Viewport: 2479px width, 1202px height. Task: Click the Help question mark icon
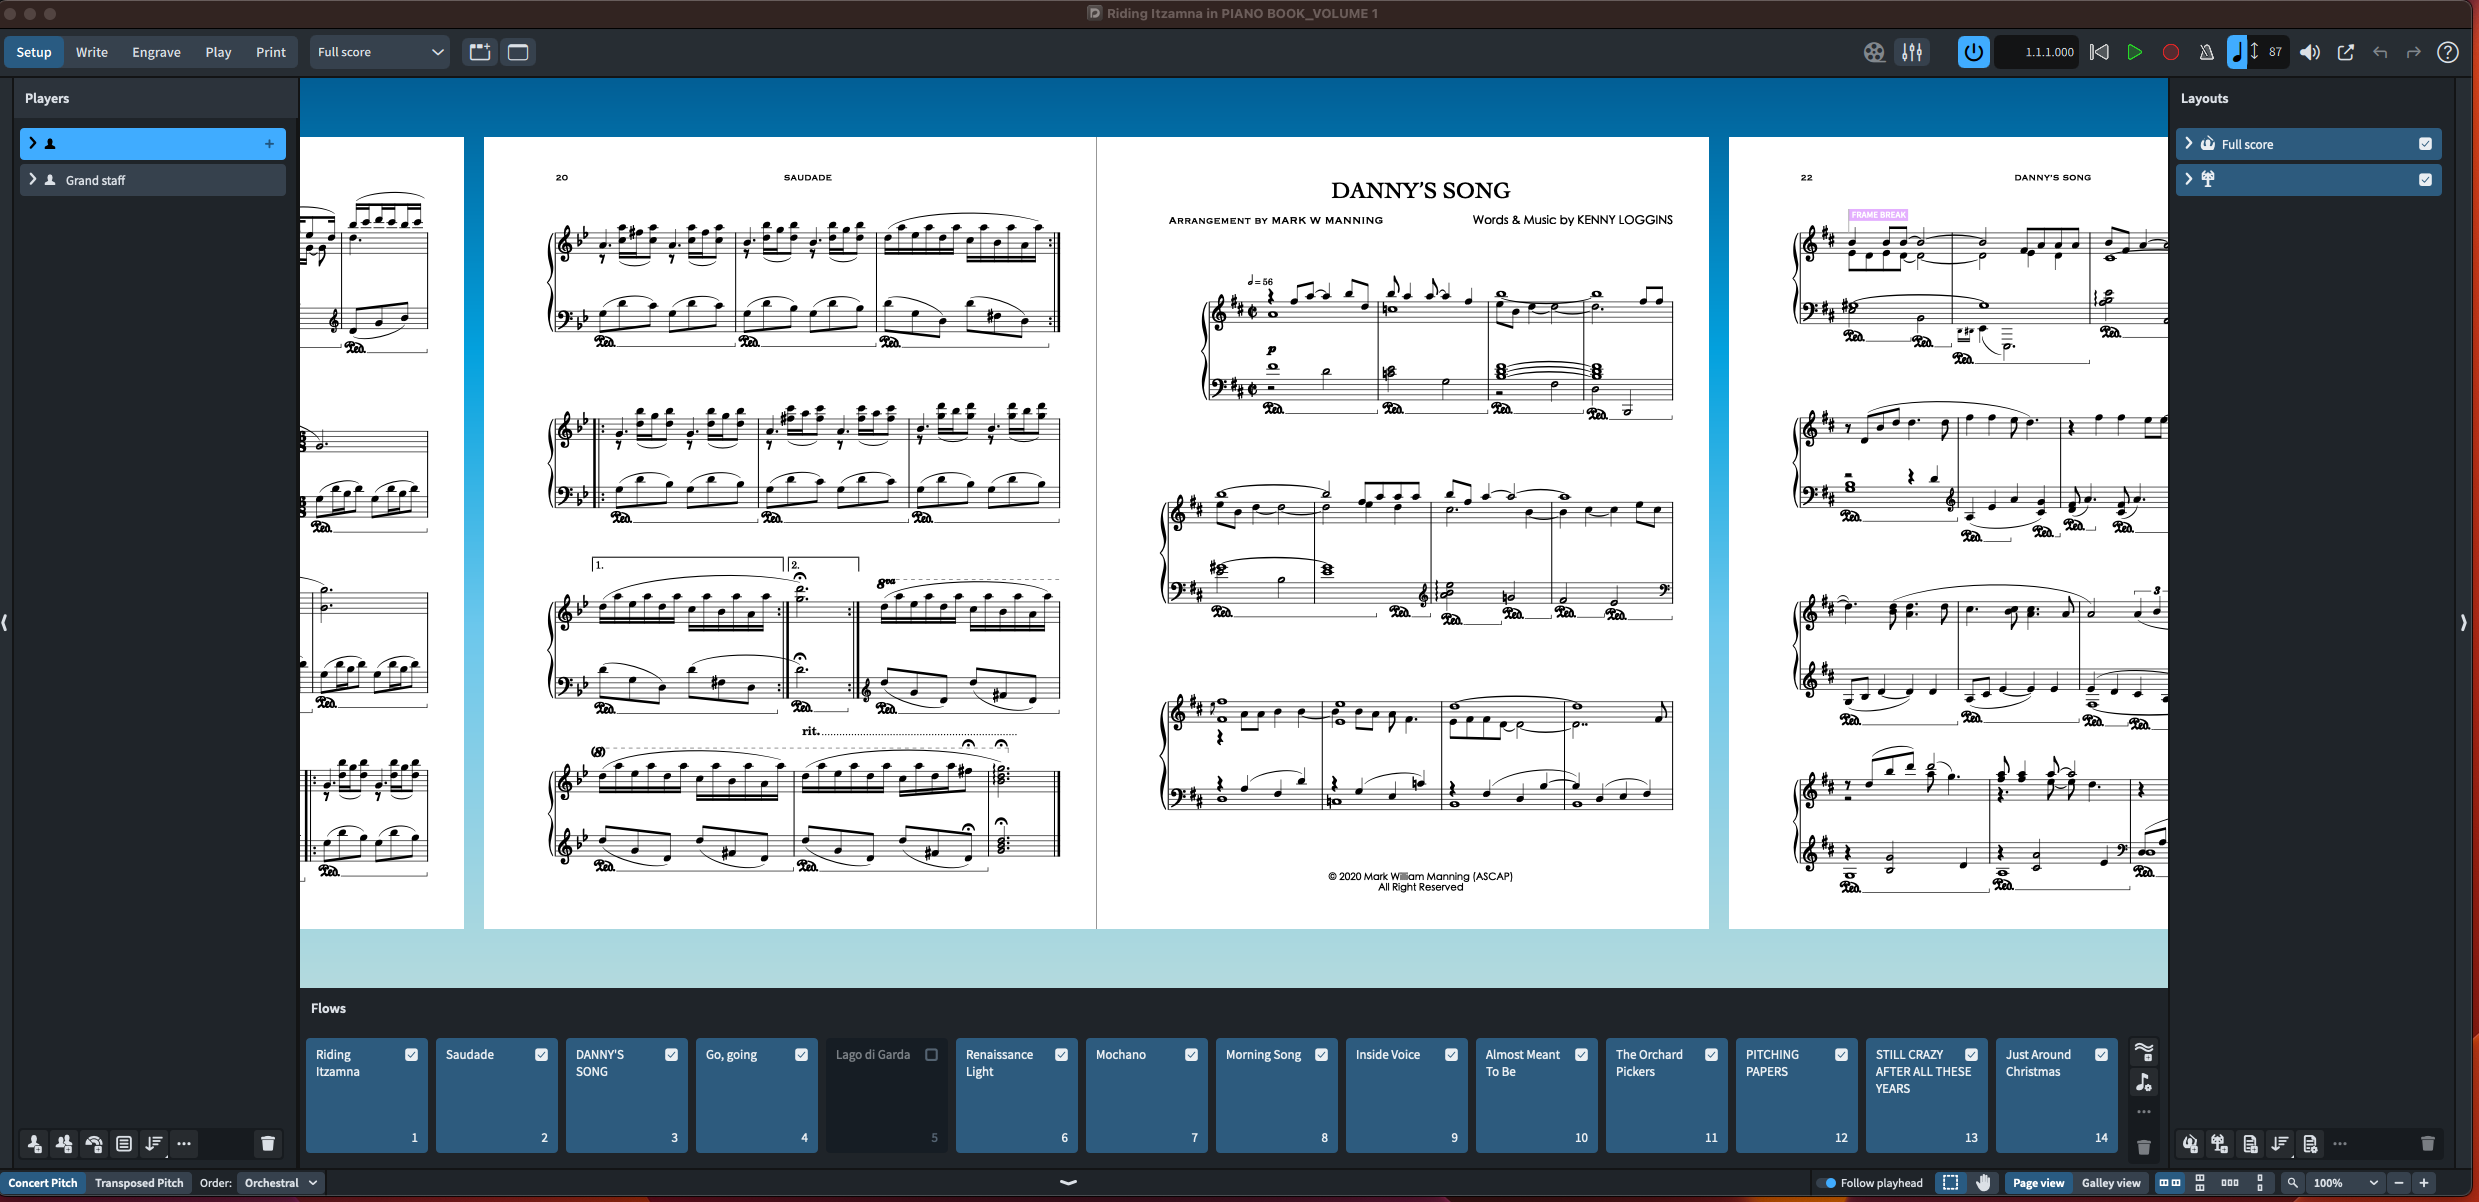(2447, 52)
